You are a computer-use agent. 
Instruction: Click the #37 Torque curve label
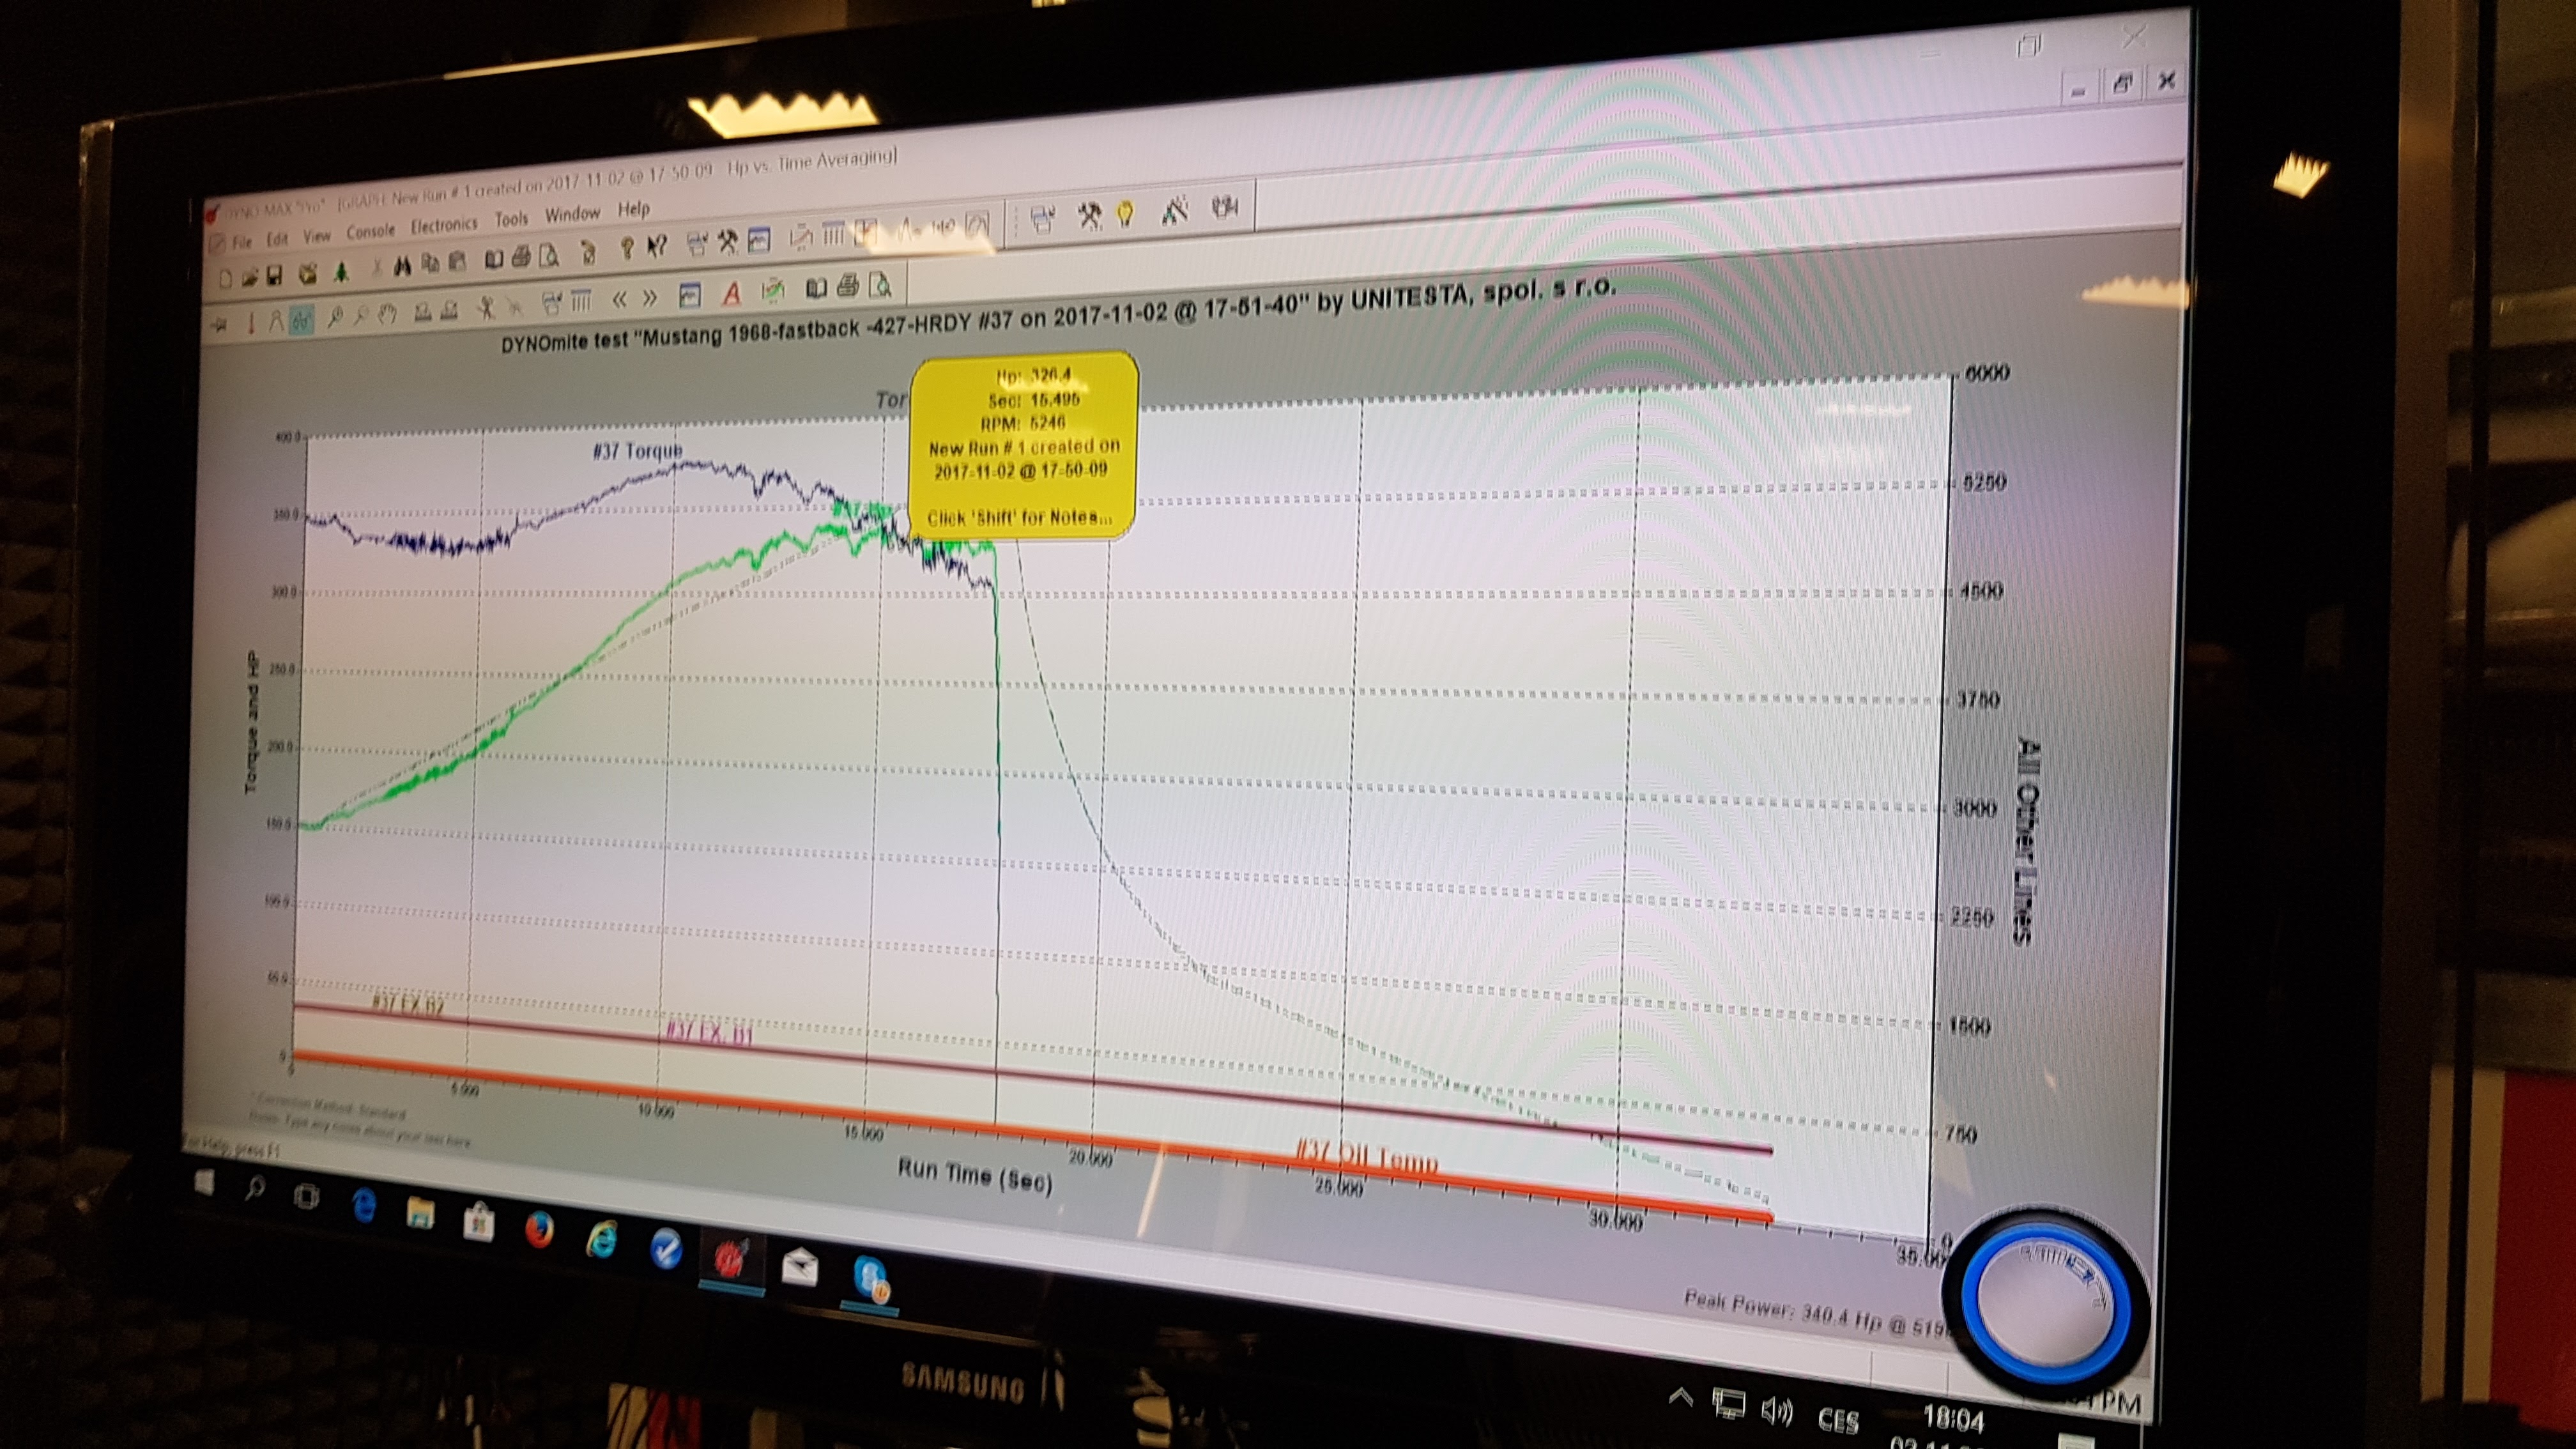(637, 451)
